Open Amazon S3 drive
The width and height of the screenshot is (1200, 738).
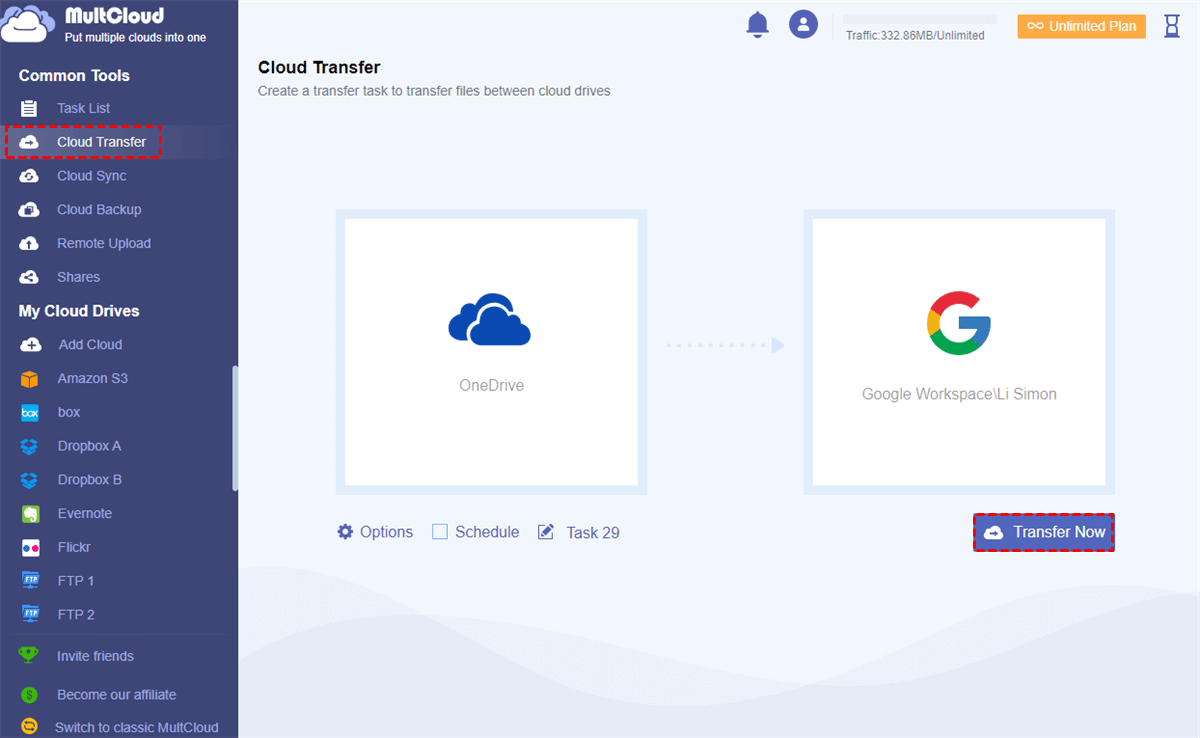click(x=92, y=379)
